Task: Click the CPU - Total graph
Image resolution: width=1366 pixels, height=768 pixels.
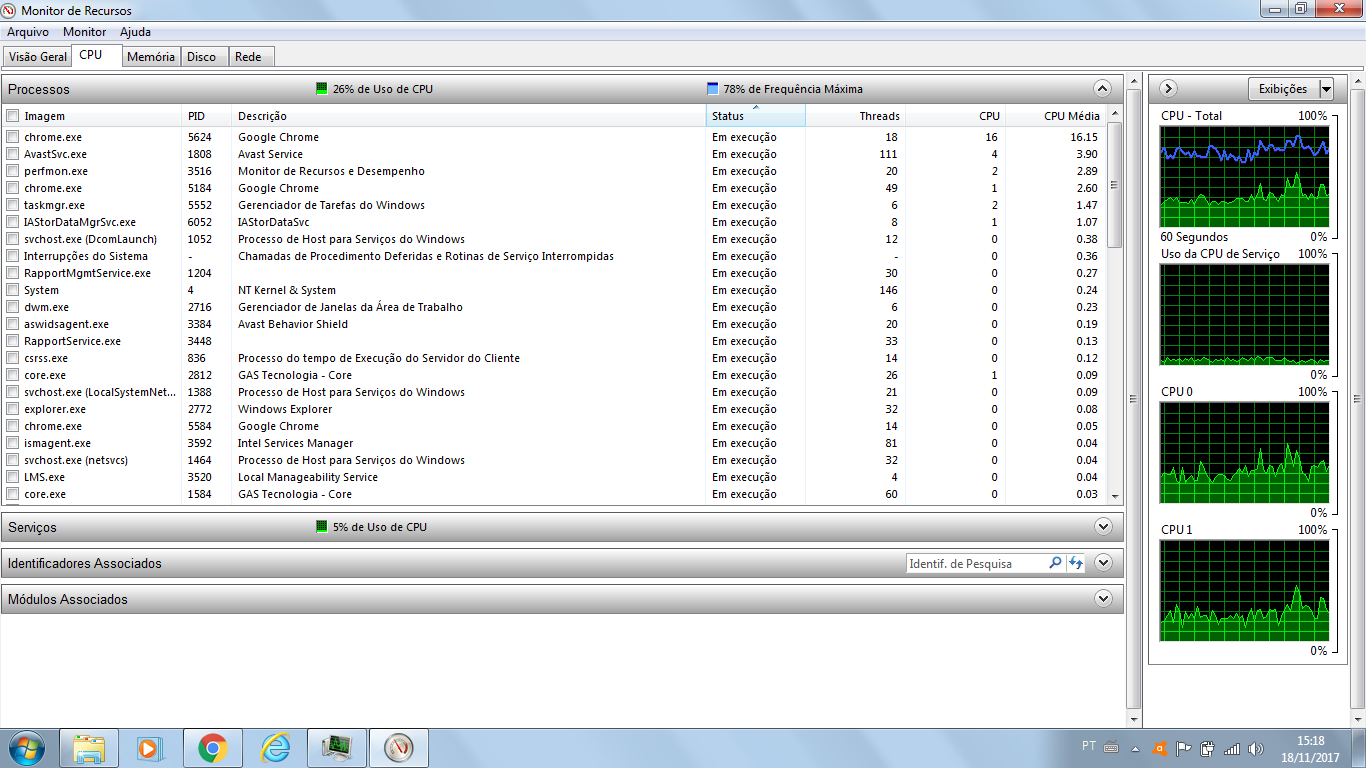Action: point(1245,176)
